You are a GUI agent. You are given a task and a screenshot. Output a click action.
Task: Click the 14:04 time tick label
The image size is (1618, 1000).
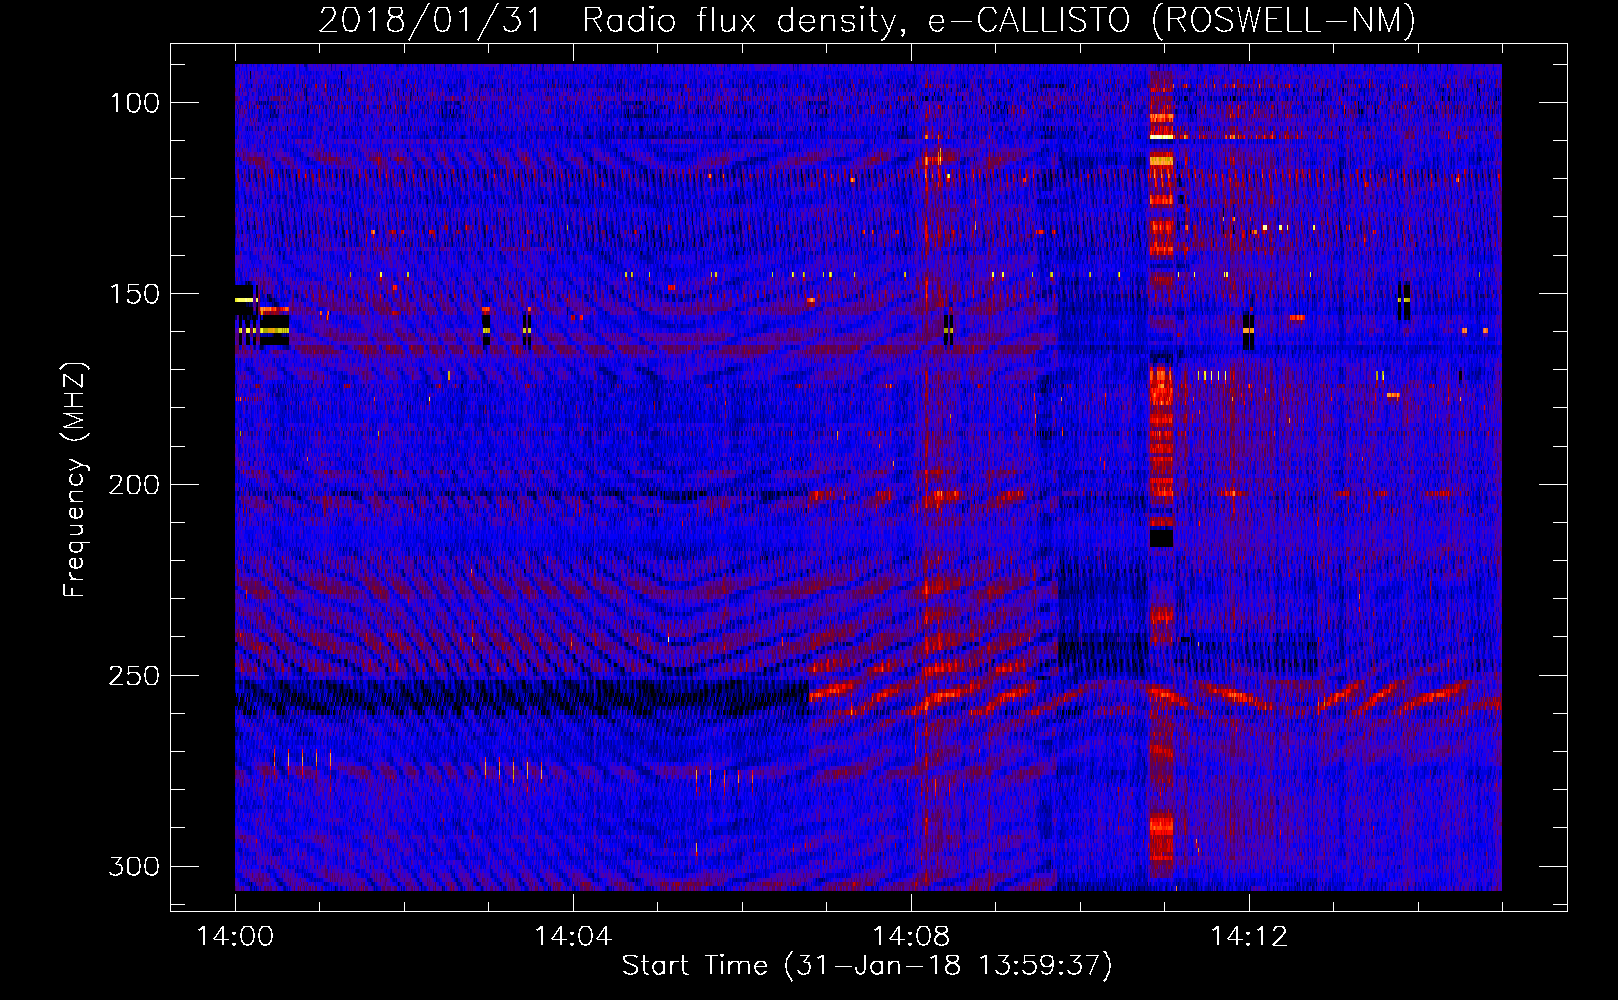(573, 937)
